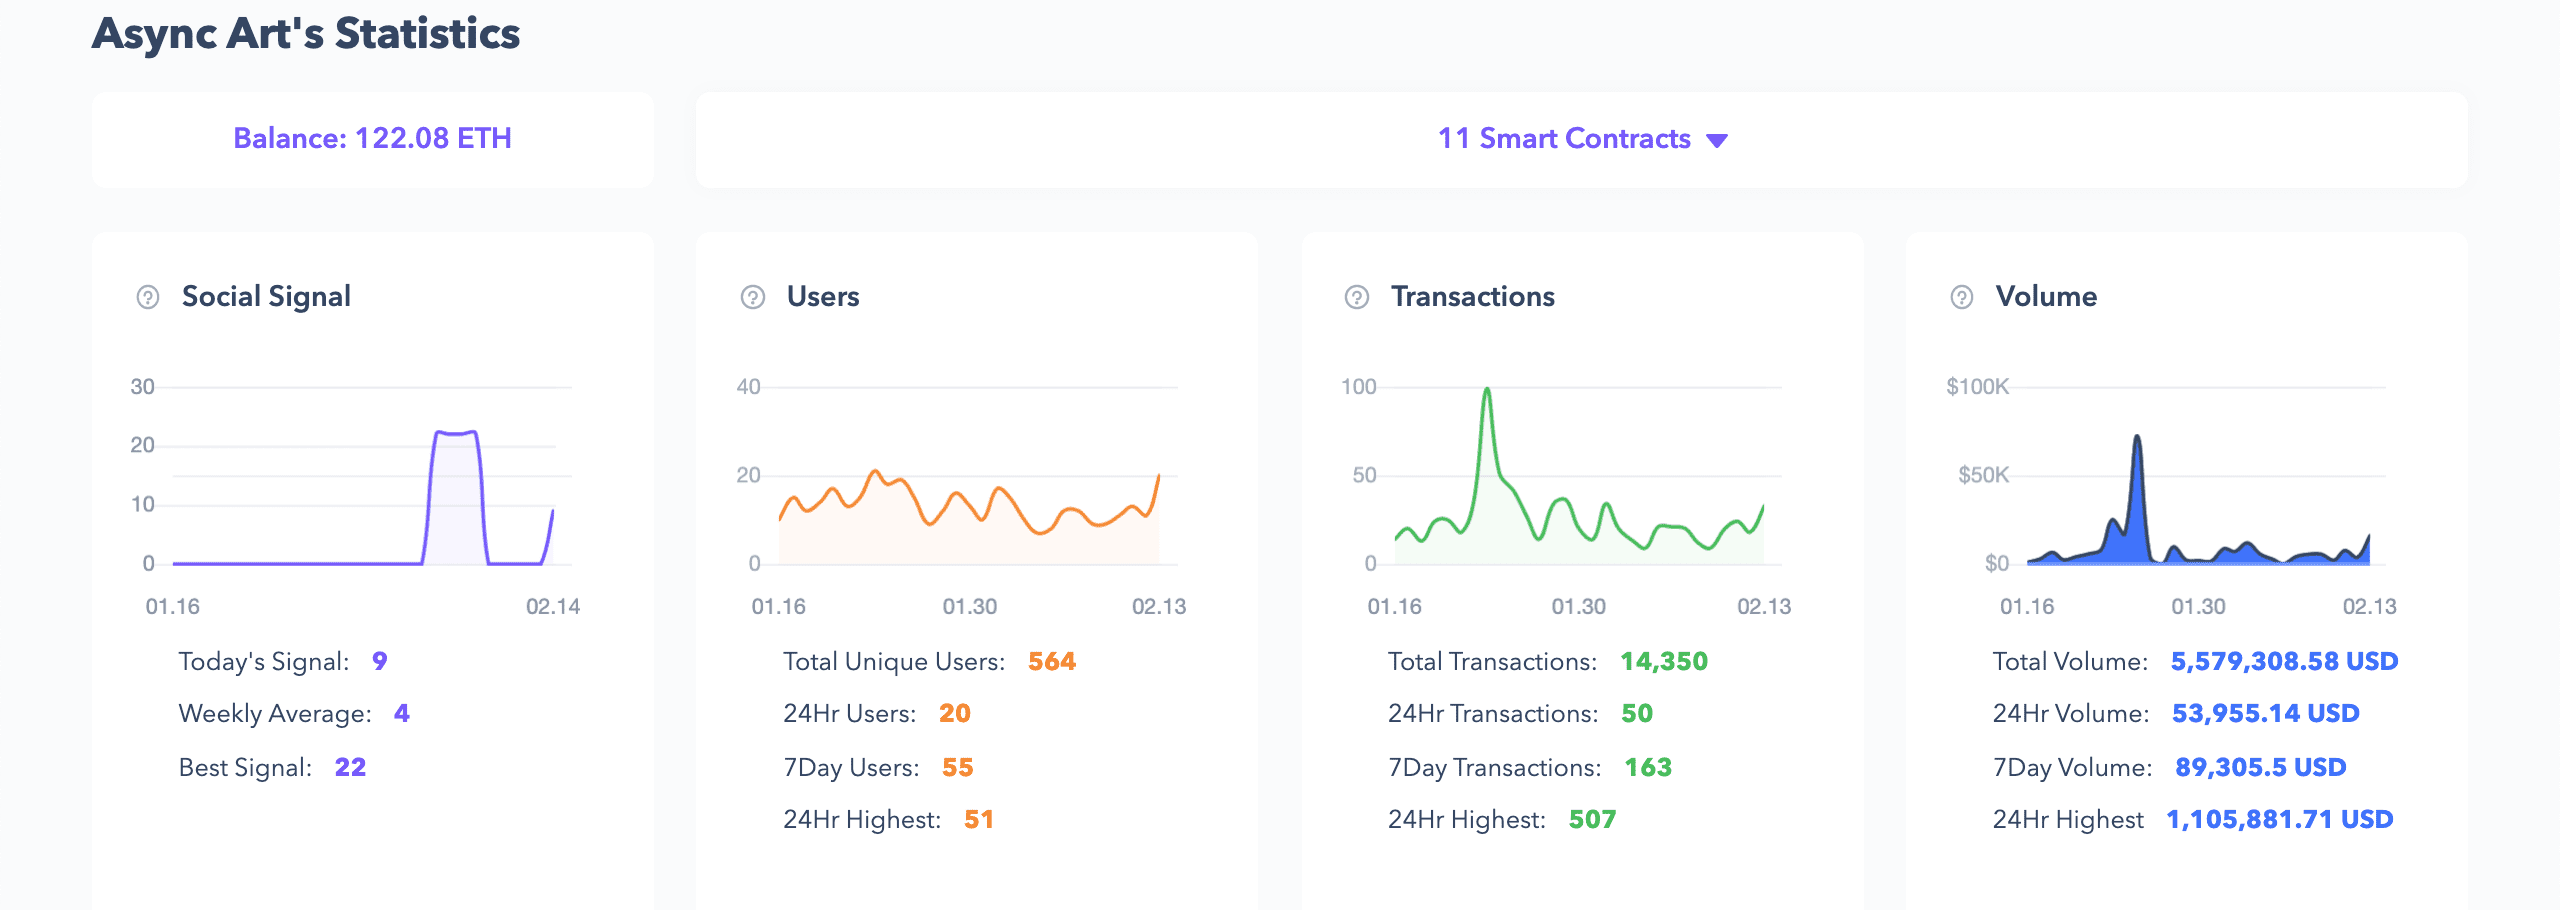Click the $50K label on Volume axis
The width and height of the screenshot is (2560, 910).
[1983, 474]
